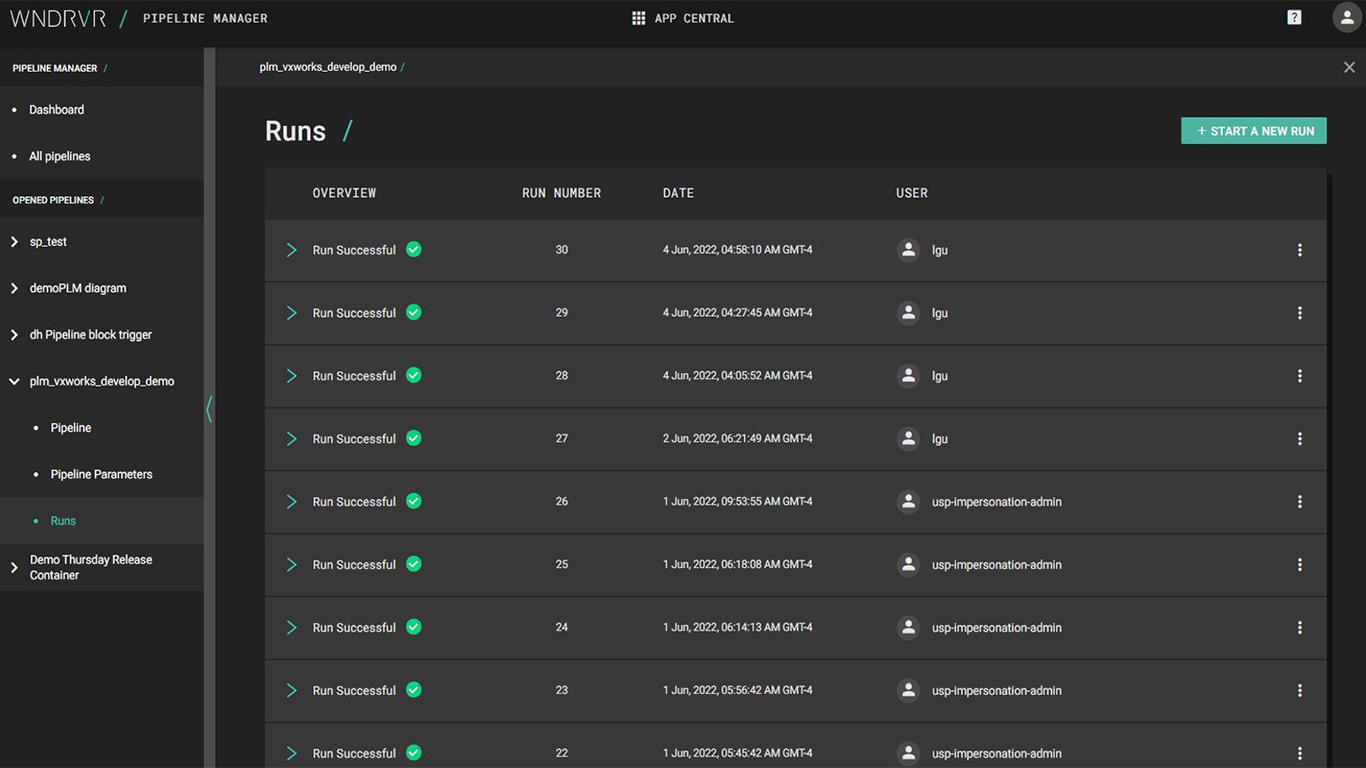This screenshot has width=1366, height=768.
Task: Click the lgu user avatar on run 30
Action: (x=908, y=250)
